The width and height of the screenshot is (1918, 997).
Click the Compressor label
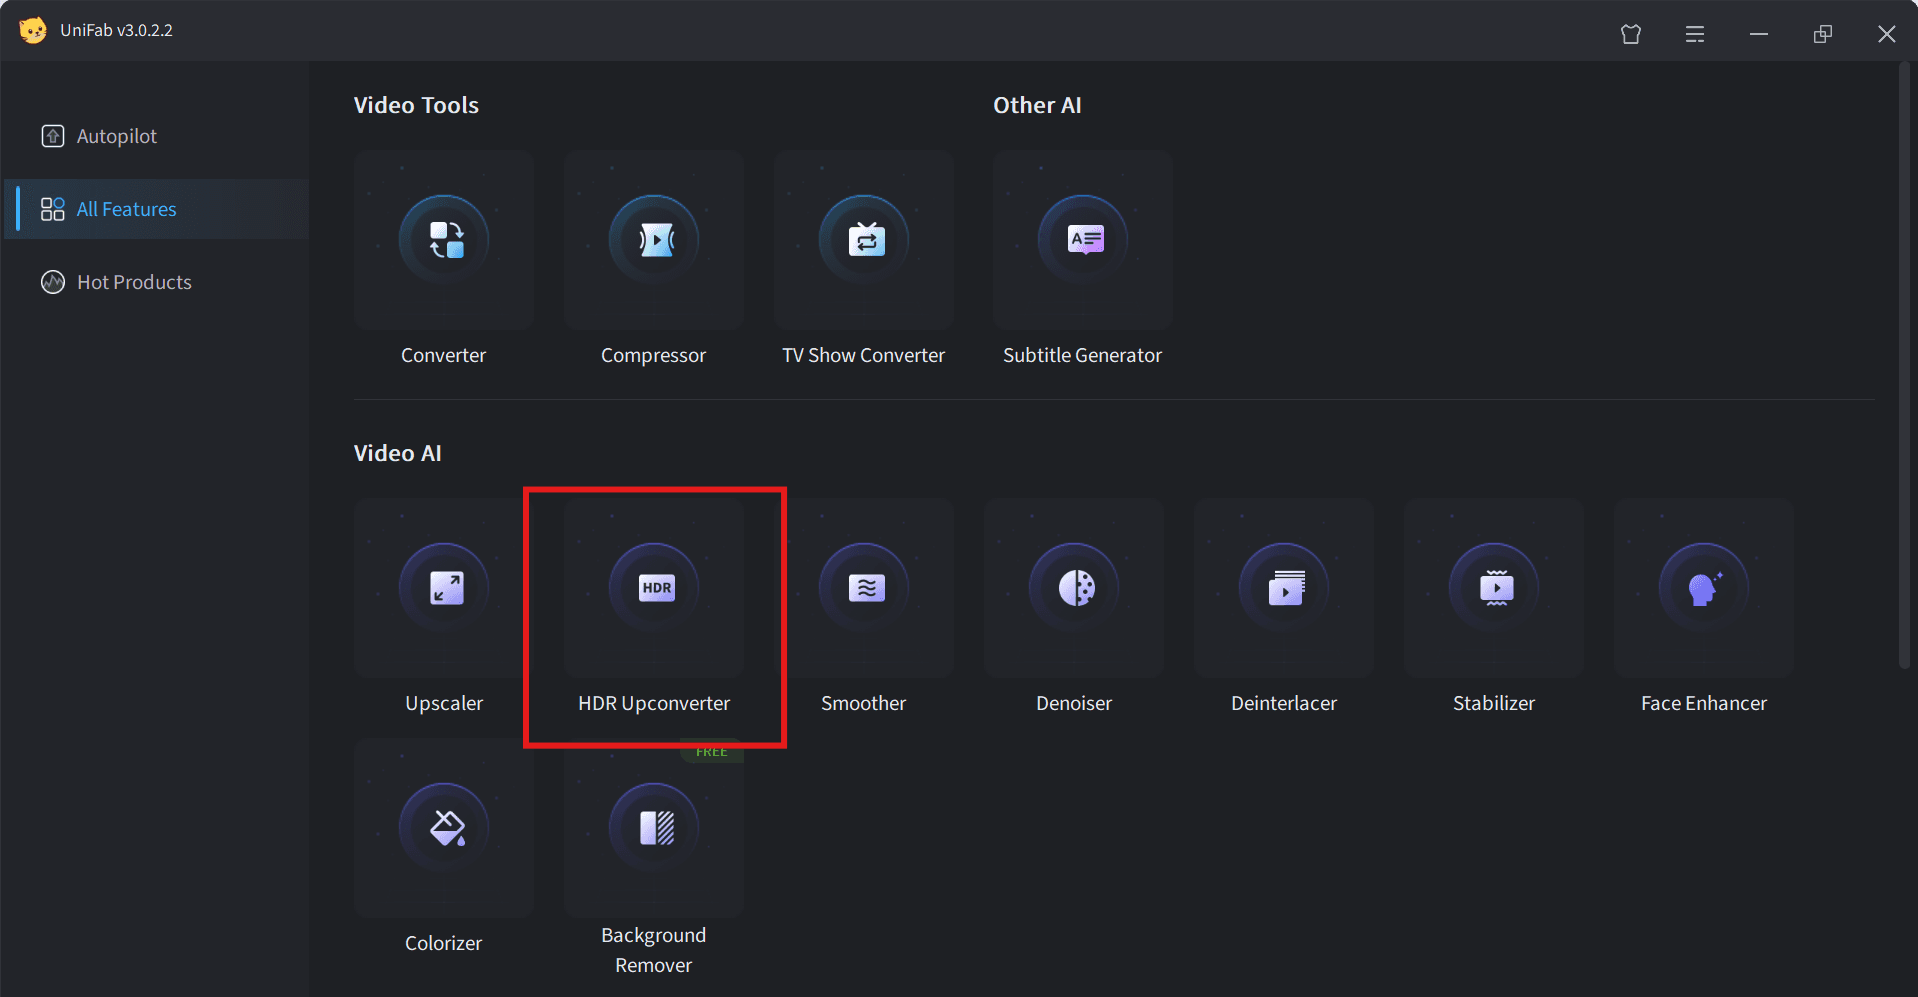tap(654, 355)
